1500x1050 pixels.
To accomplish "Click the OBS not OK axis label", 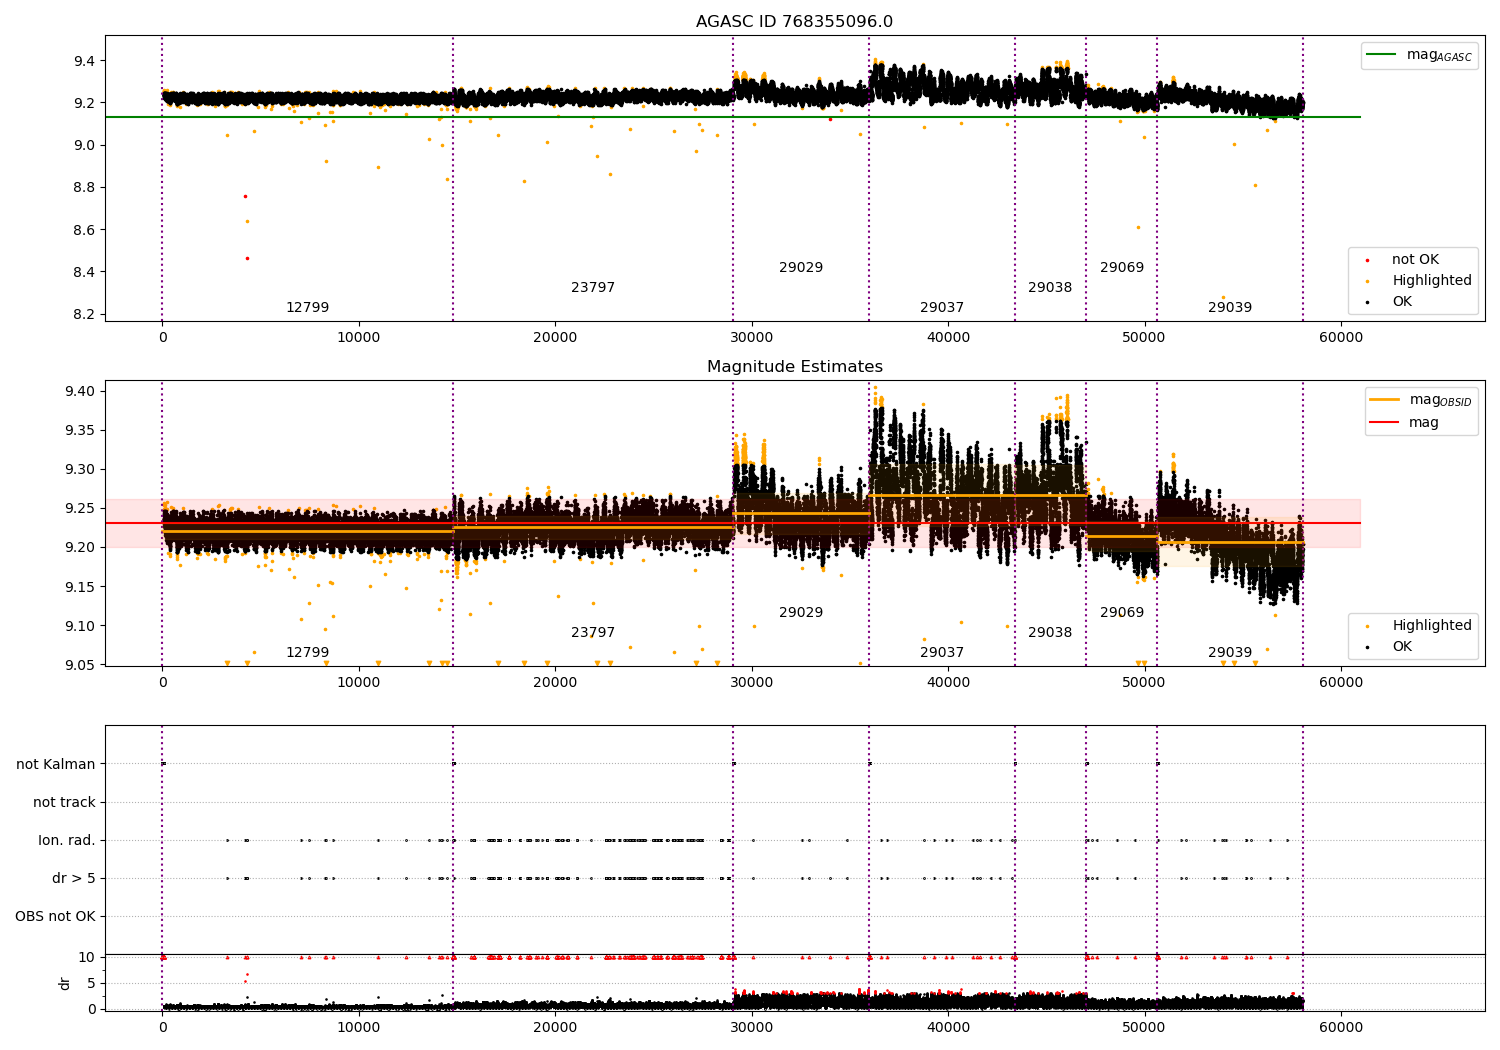I will (x=55, y=917).
